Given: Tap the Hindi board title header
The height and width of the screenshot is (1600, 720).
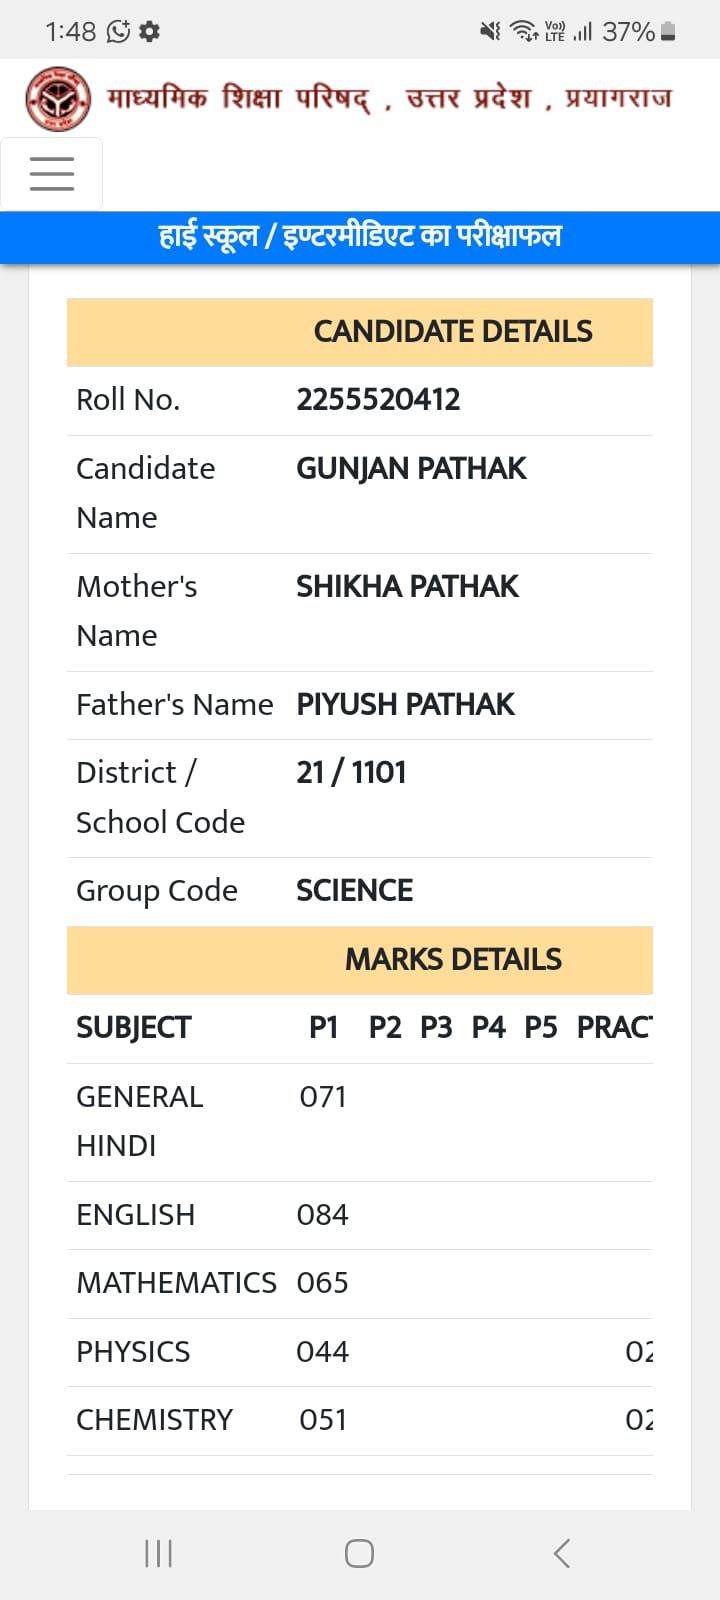Looking at the screenshot, I should coord(389,98).
